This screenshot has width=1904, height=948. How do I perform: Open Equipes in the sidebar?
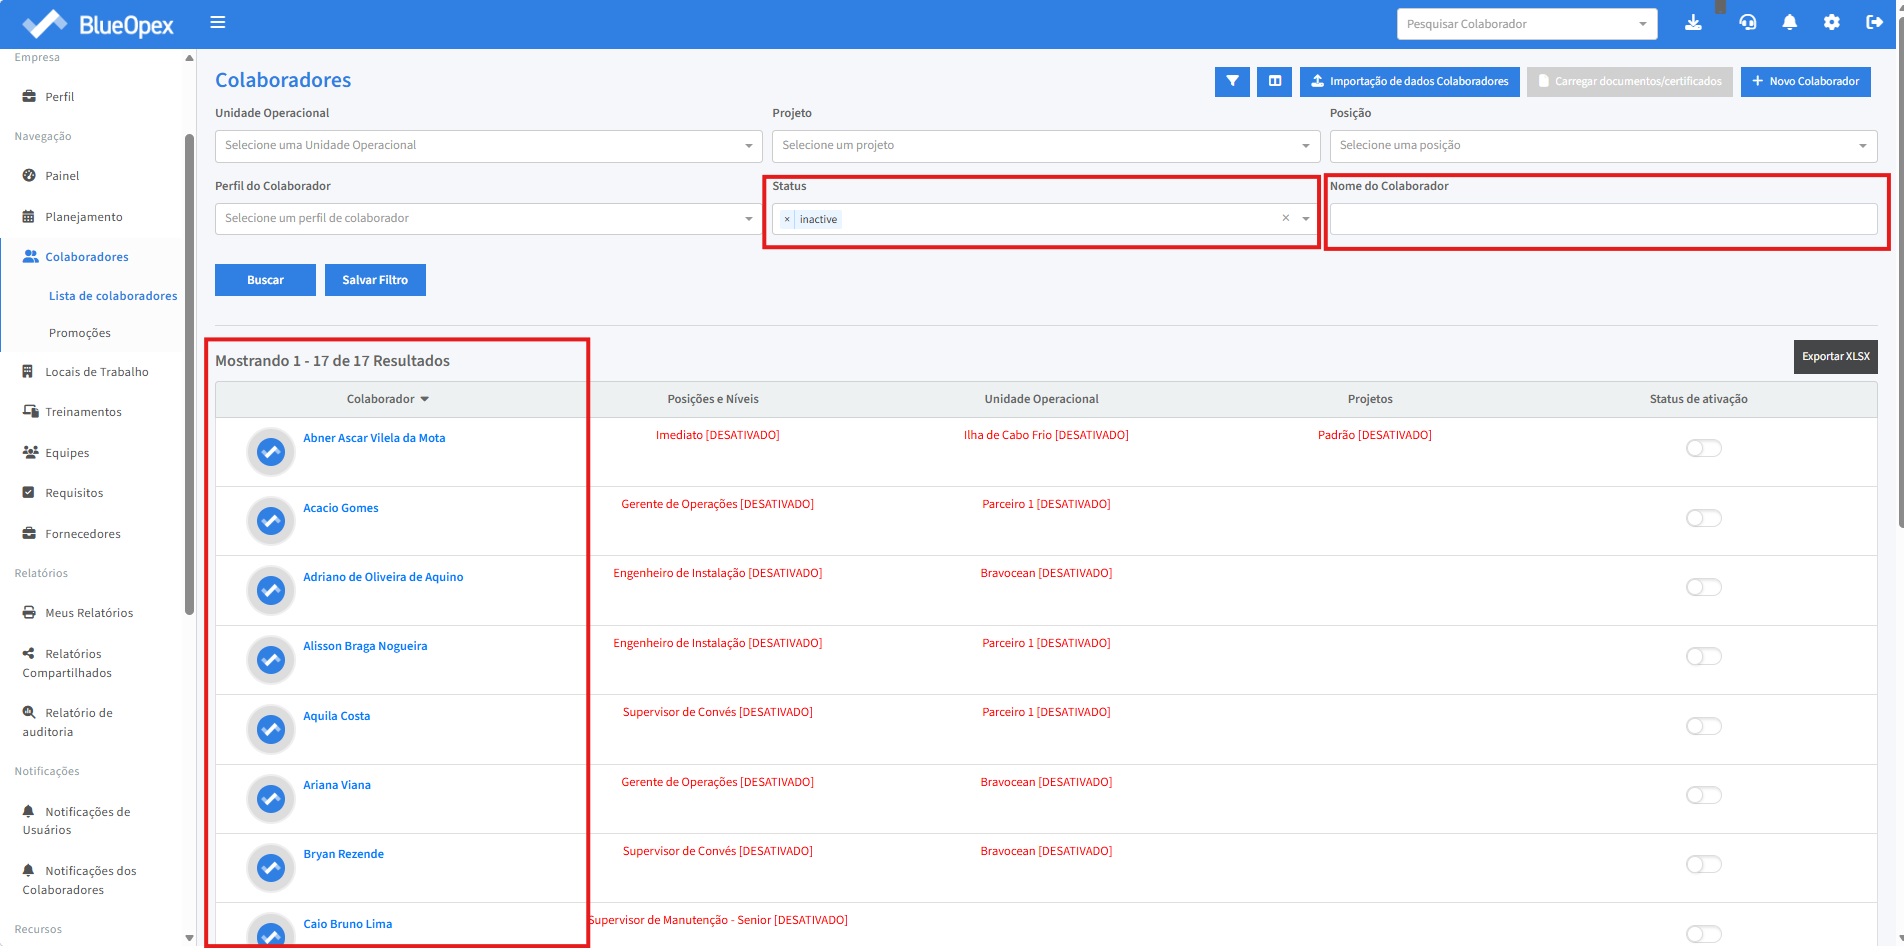tap(67, 453)
